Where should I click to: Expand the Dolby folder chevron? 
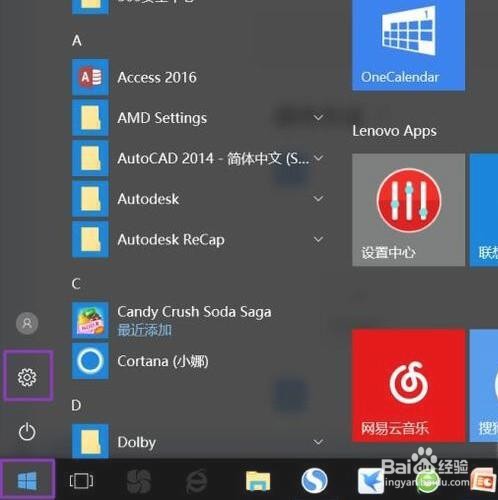click(x=318, y=442)
